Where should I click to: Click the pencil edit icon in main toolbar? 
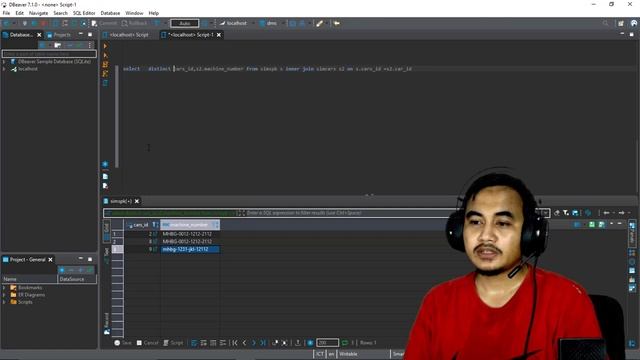click(320, 23)
